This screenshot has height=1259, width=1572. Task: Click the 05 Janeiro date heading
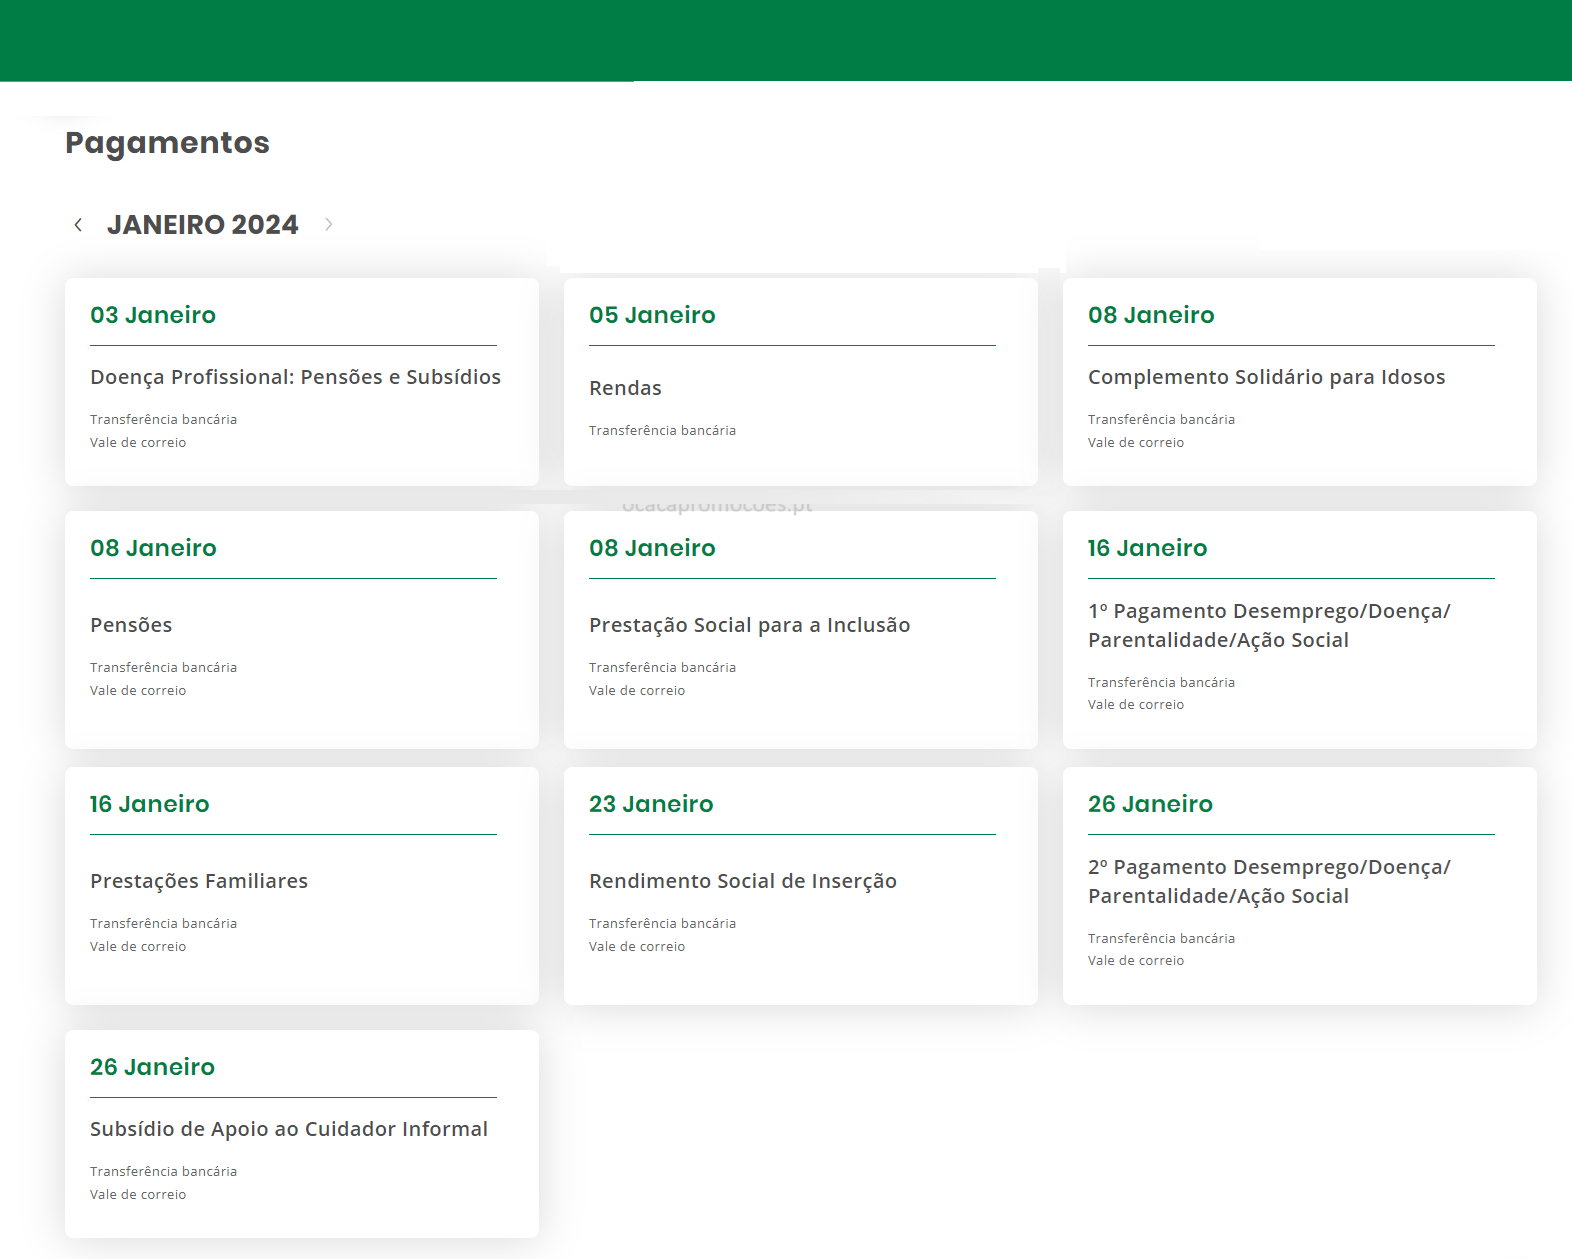pyautogui.click(x=652, y=315)
